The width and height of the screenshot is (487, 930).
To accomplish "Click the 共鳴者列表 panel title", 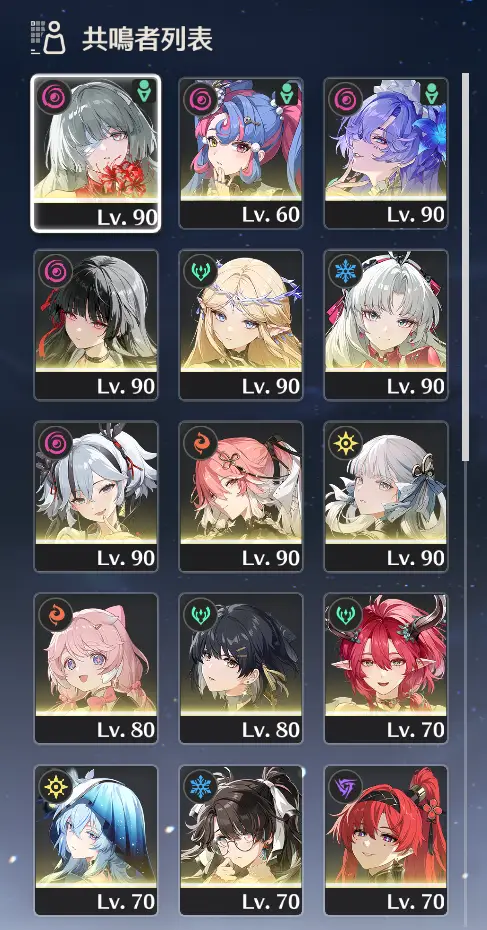I will pyautogui.click(x=148, y=39).
